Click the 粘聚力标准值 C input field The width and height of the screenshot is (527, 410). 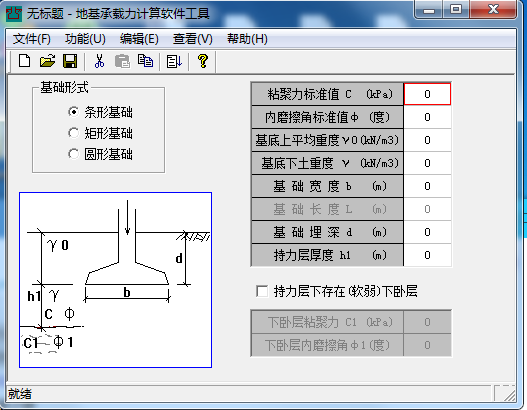click(427, 94)
